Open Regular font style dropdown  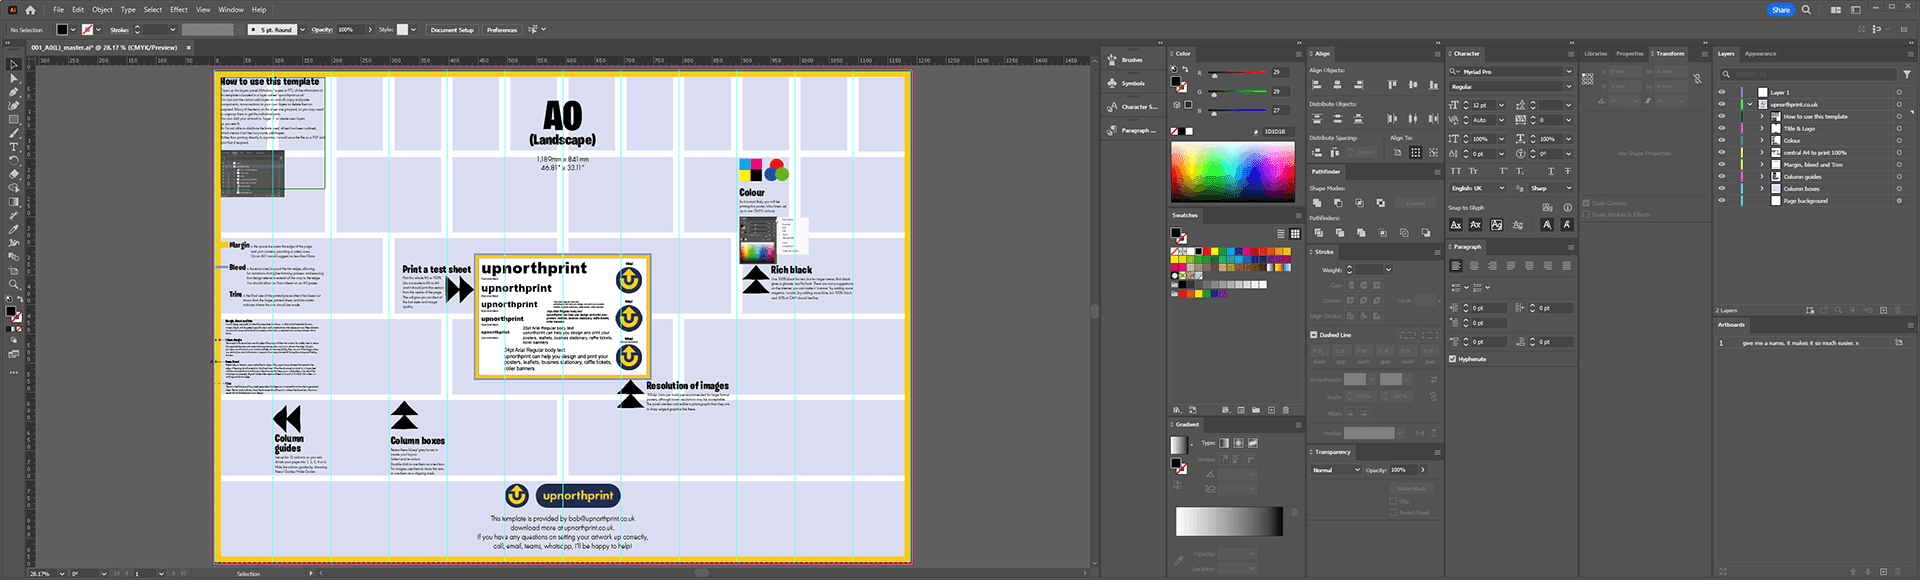coord(1568,87)
